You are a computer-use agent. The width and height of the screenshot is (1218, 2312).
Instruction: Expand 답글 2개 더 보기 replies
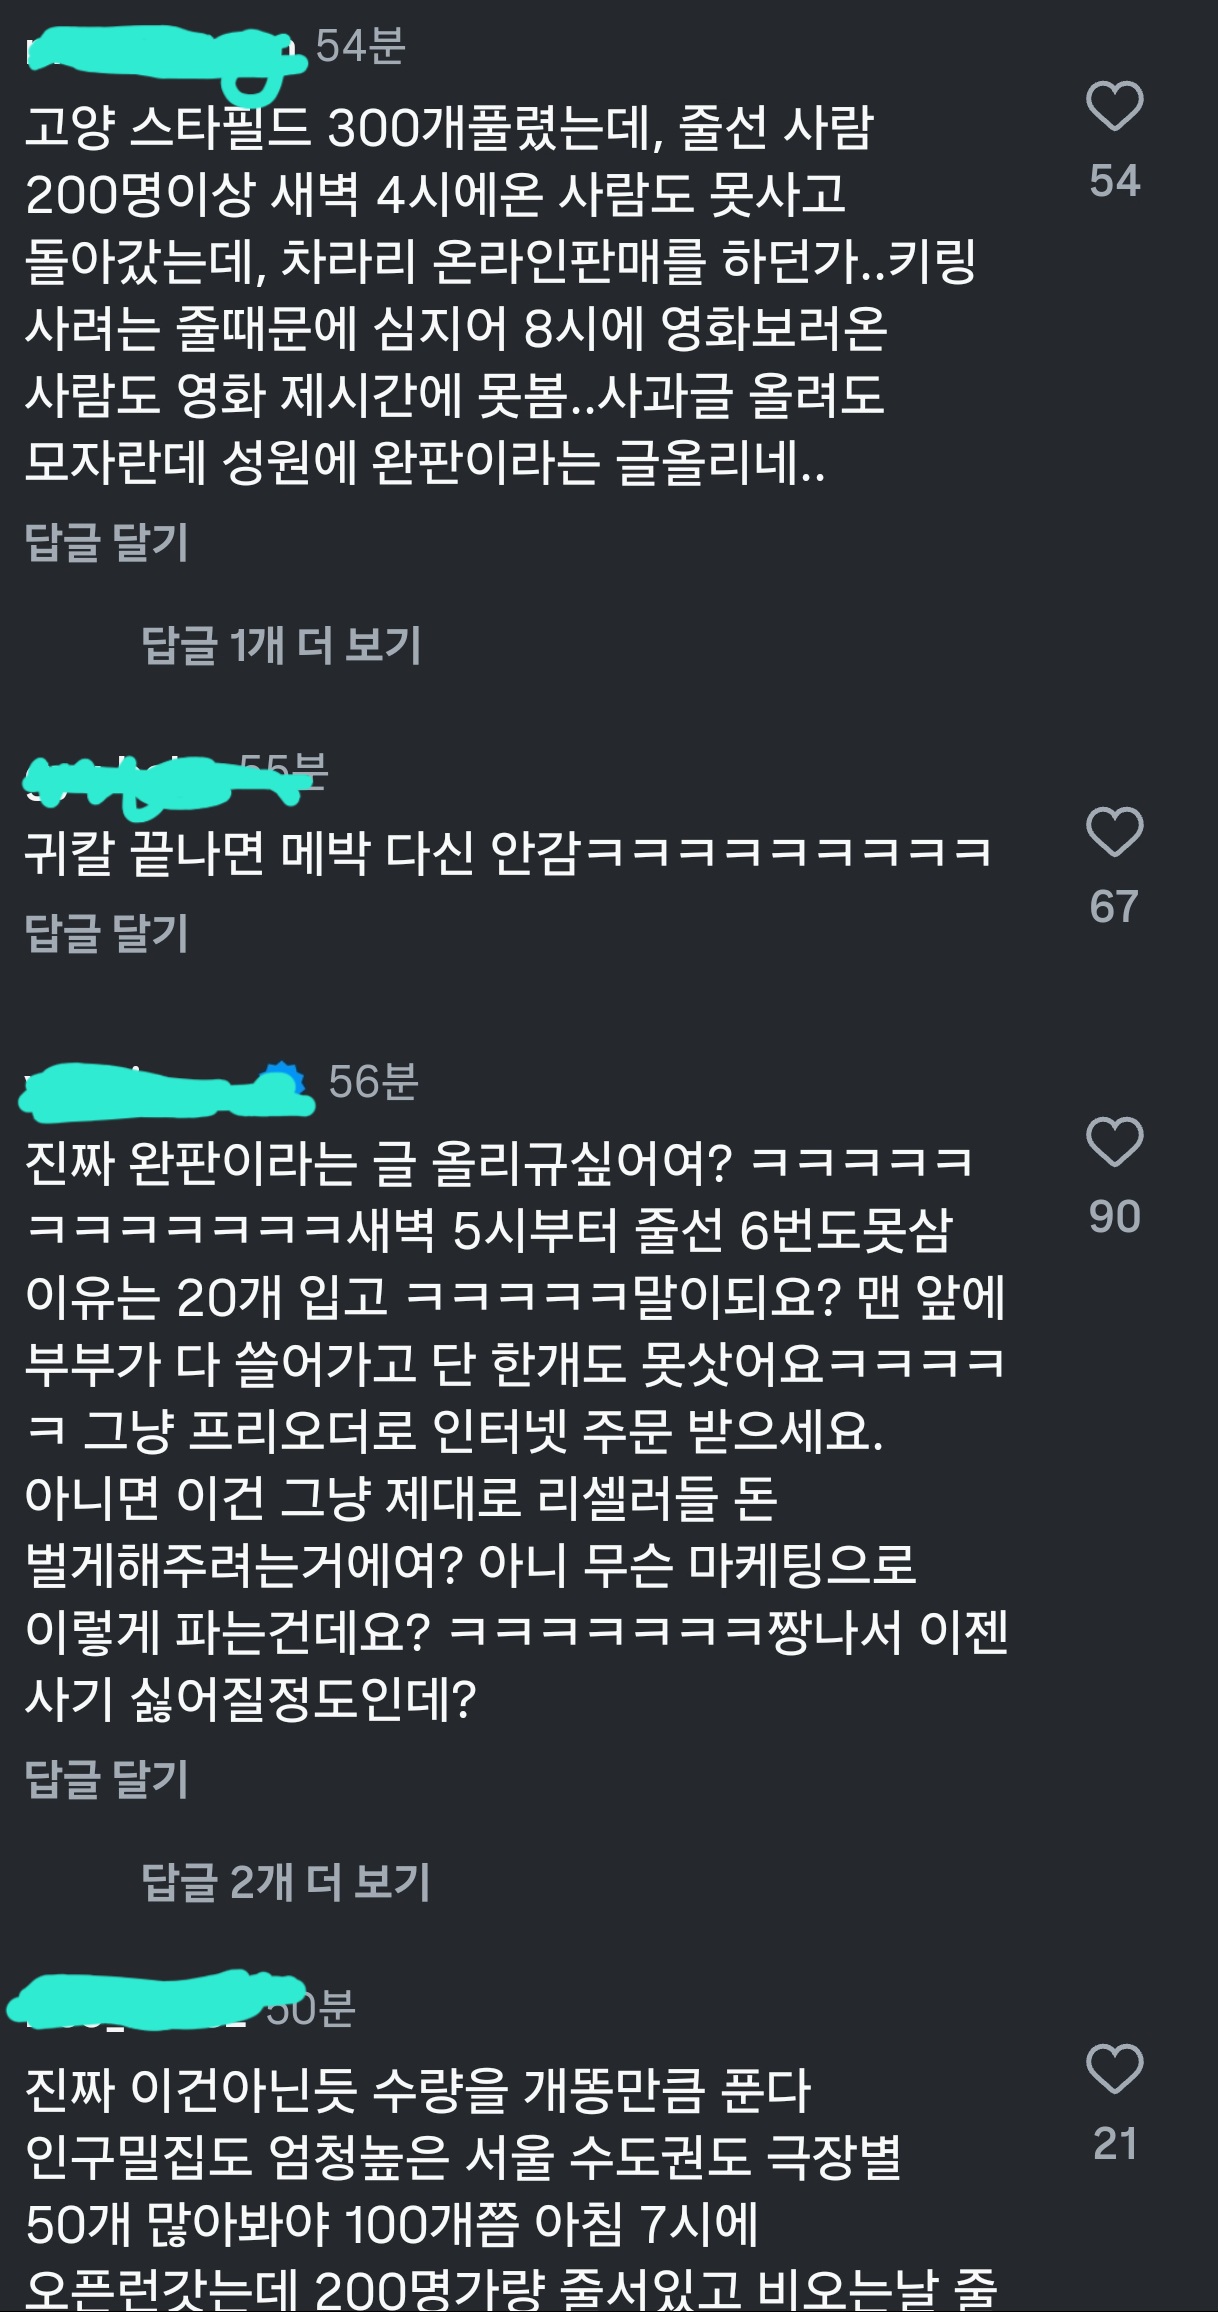286,1882
